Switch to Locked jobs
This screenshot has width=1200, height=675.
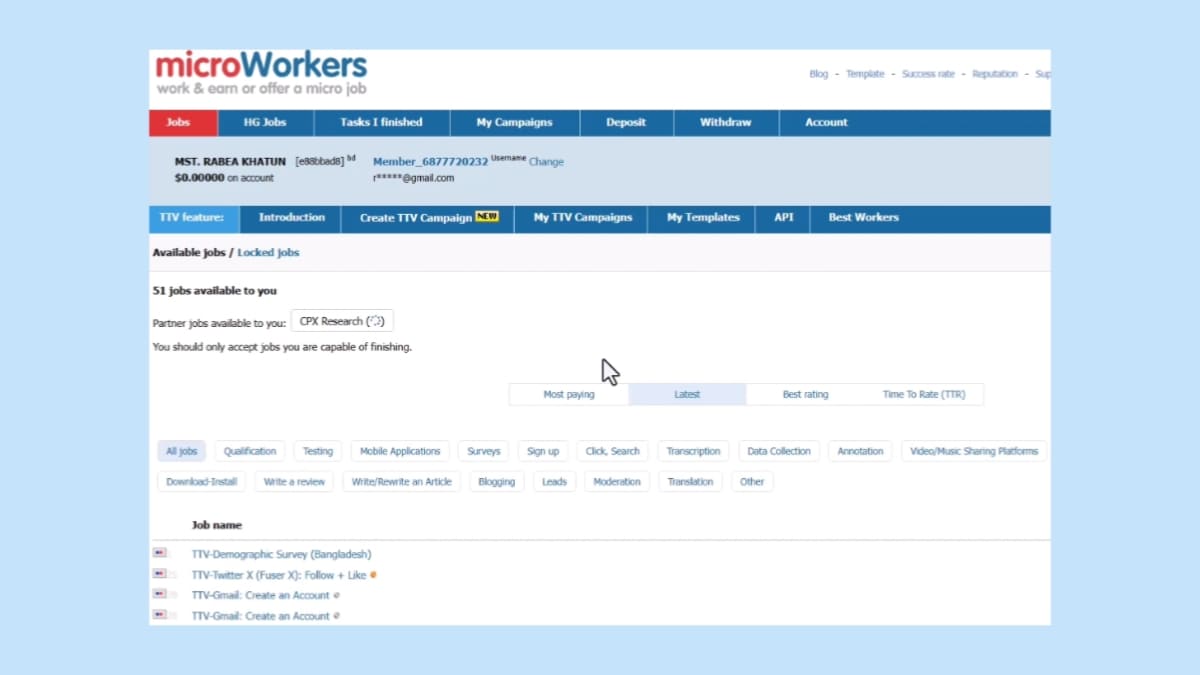[x=268, y=253]
